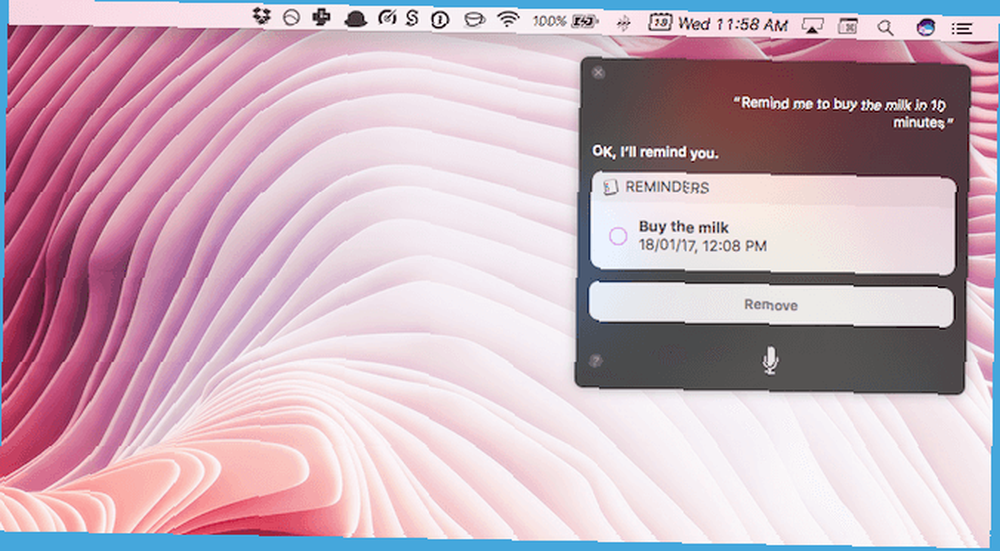Image resolution: width=1000 pixels, height=551 pixels.
Task: Click the circular icon right of Dropbox
Action: [x=291, y=18]
